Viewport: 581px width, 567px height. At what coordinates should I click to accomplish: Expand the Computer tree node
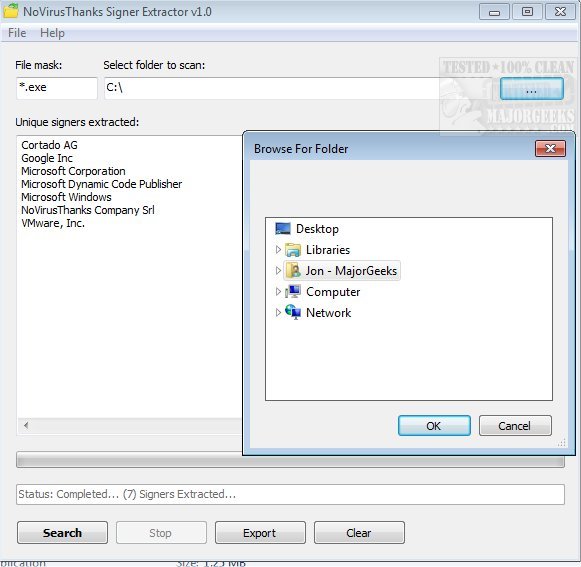click(278, 292)
